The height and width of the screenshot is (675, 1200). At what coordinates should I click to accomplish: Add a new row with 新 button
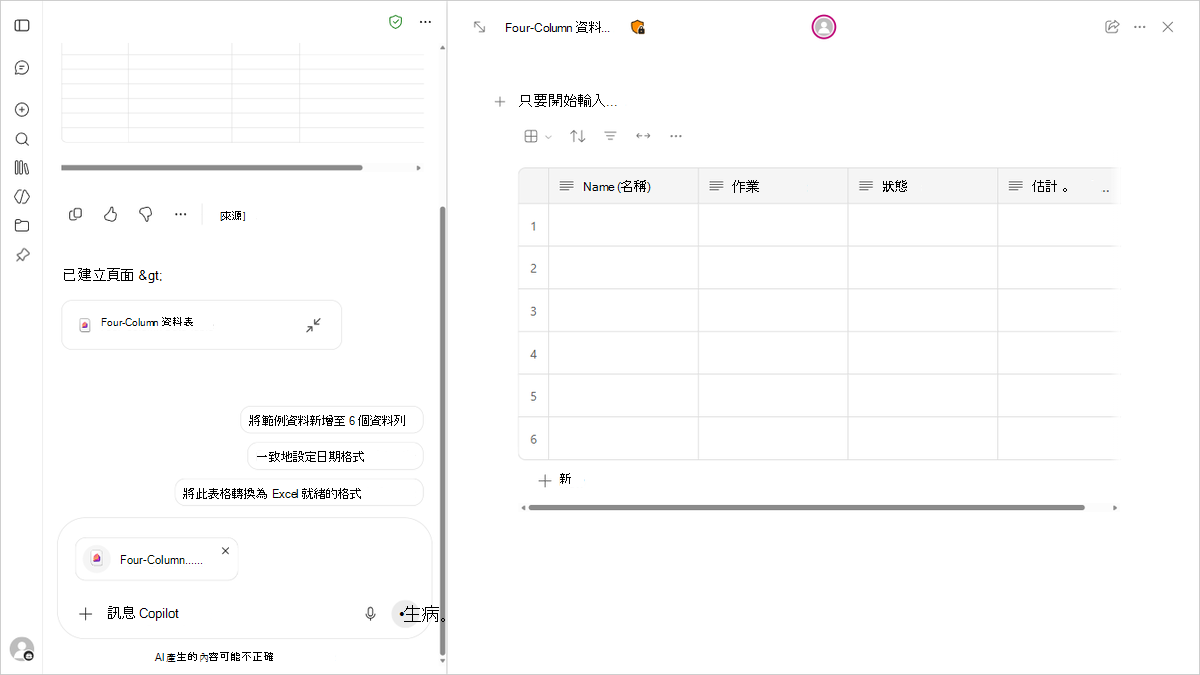(x=555, y=480)
